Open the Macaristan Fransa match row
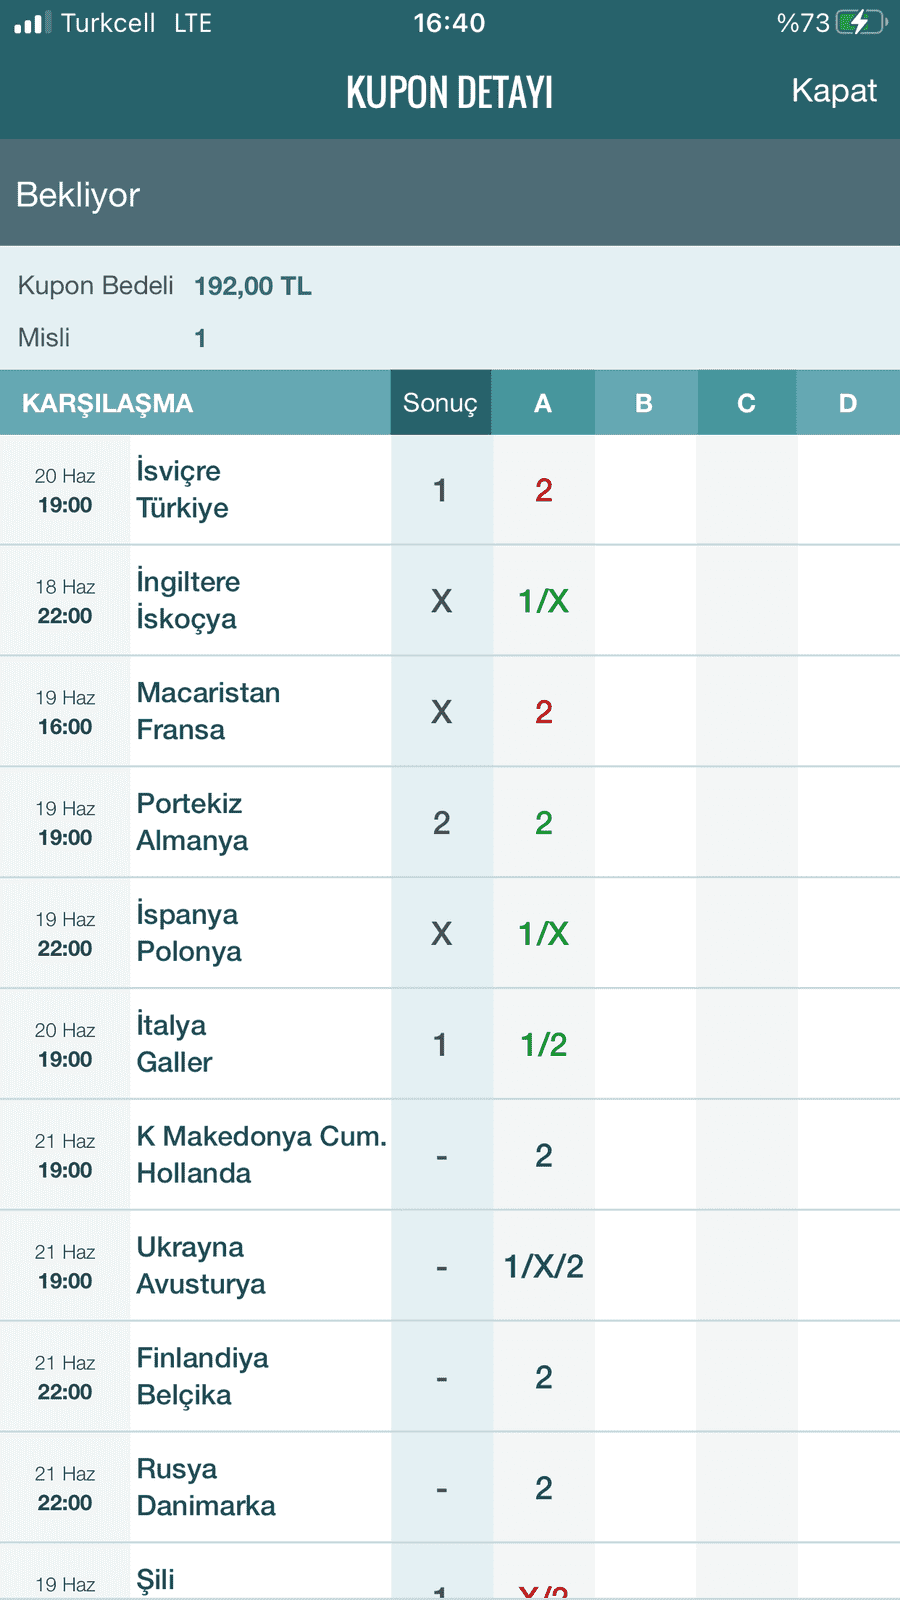This screenshot has height=1600, width=900. click(x=450, y=712)
